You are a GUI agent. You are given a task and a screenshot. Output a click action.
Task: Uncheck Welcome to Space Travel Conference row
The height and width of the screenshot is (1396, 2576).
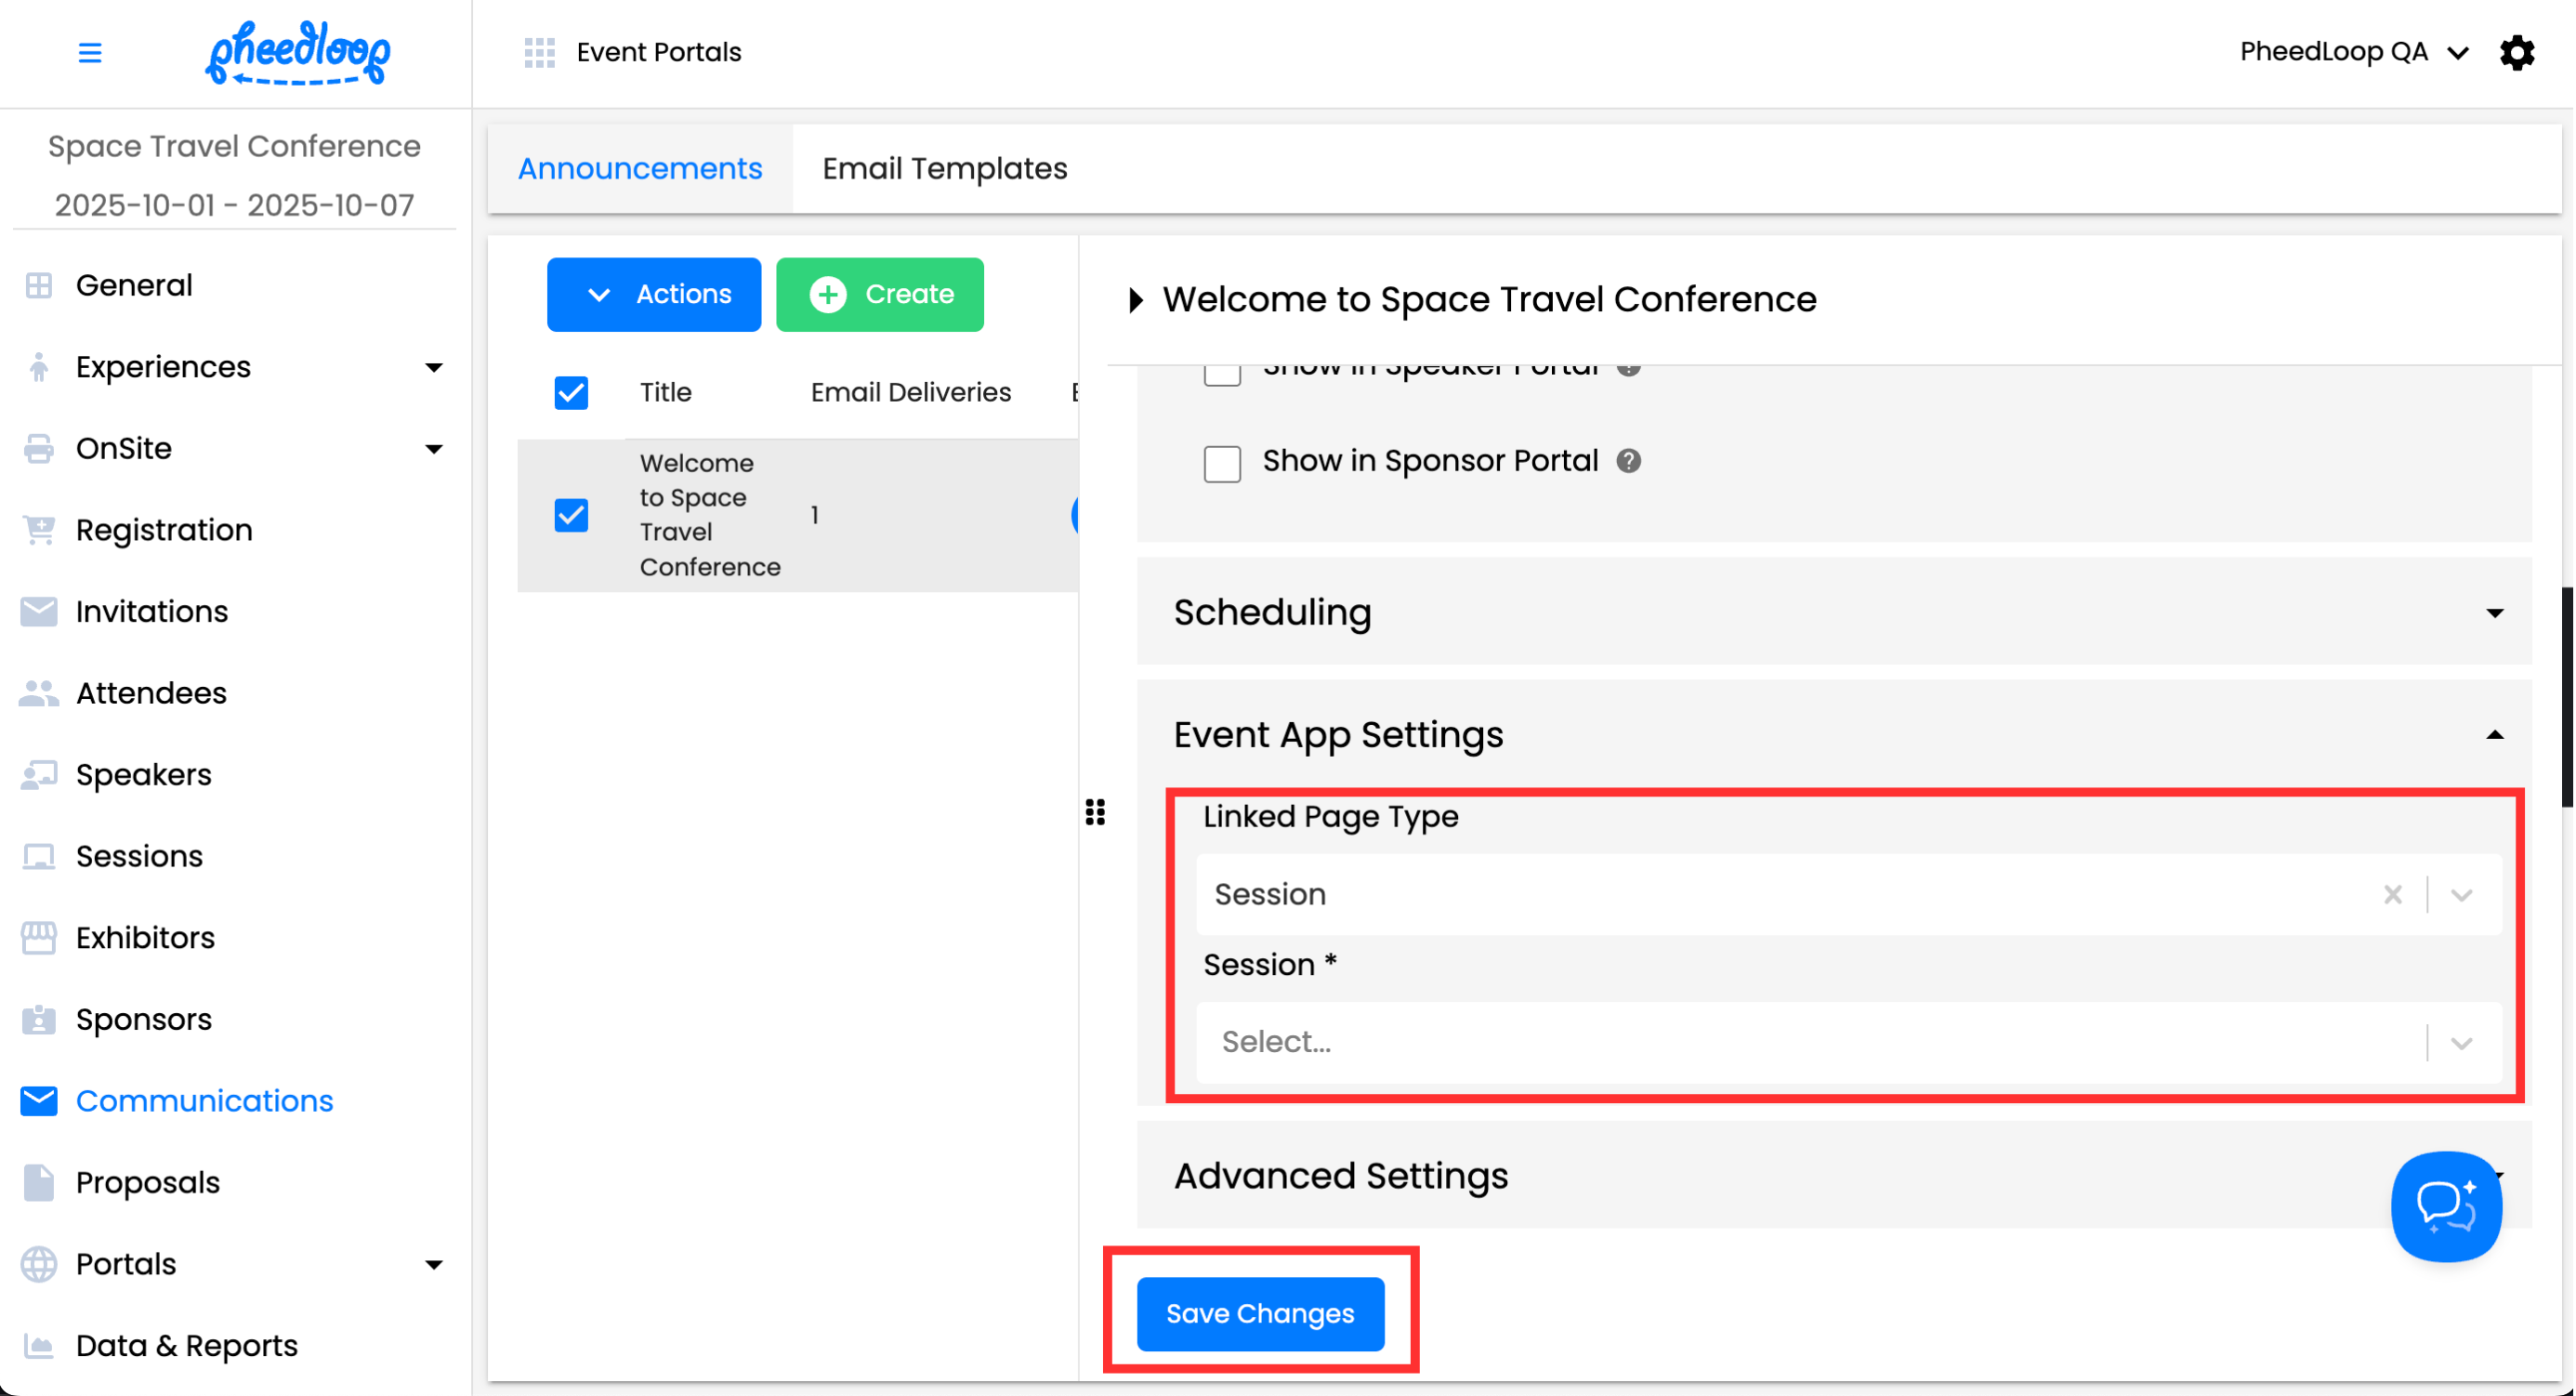(571, 515)
